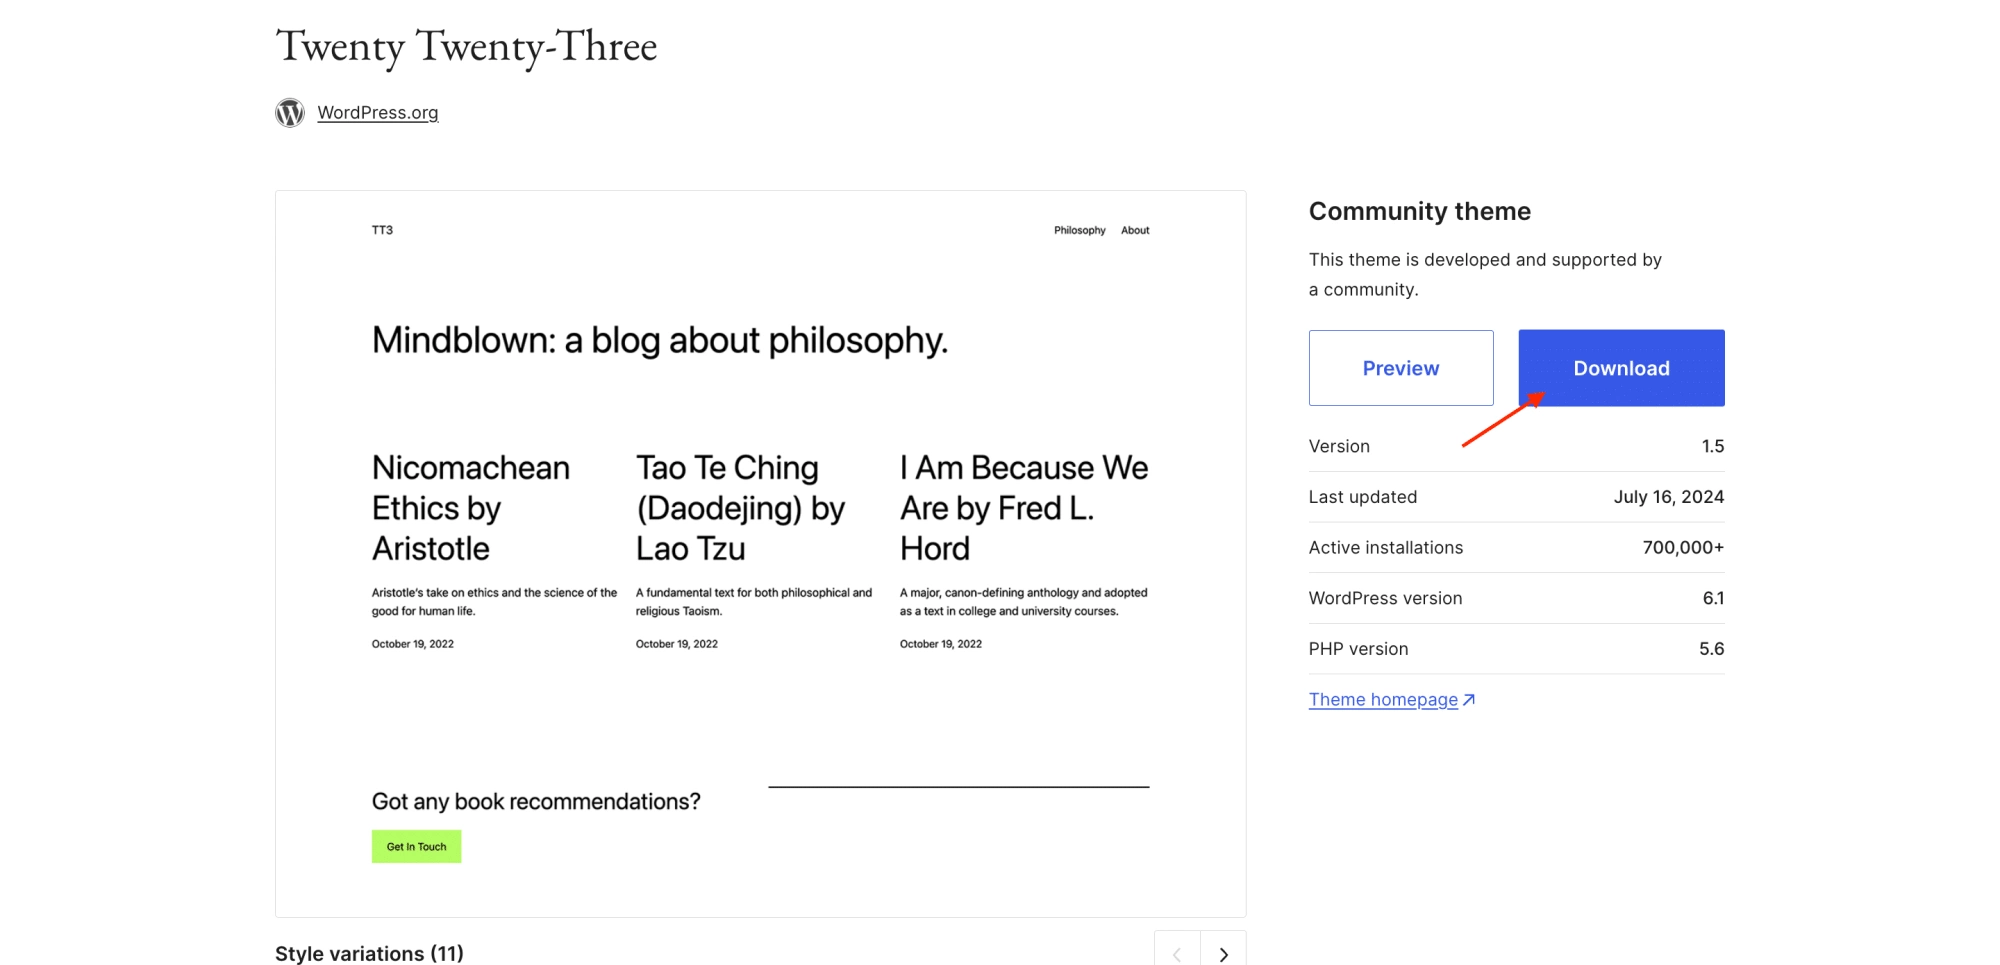Click the Style variations (11) heading
The width and height of the screenshot is (2000, 965).
pyautogui.click(x=369, y=953)
